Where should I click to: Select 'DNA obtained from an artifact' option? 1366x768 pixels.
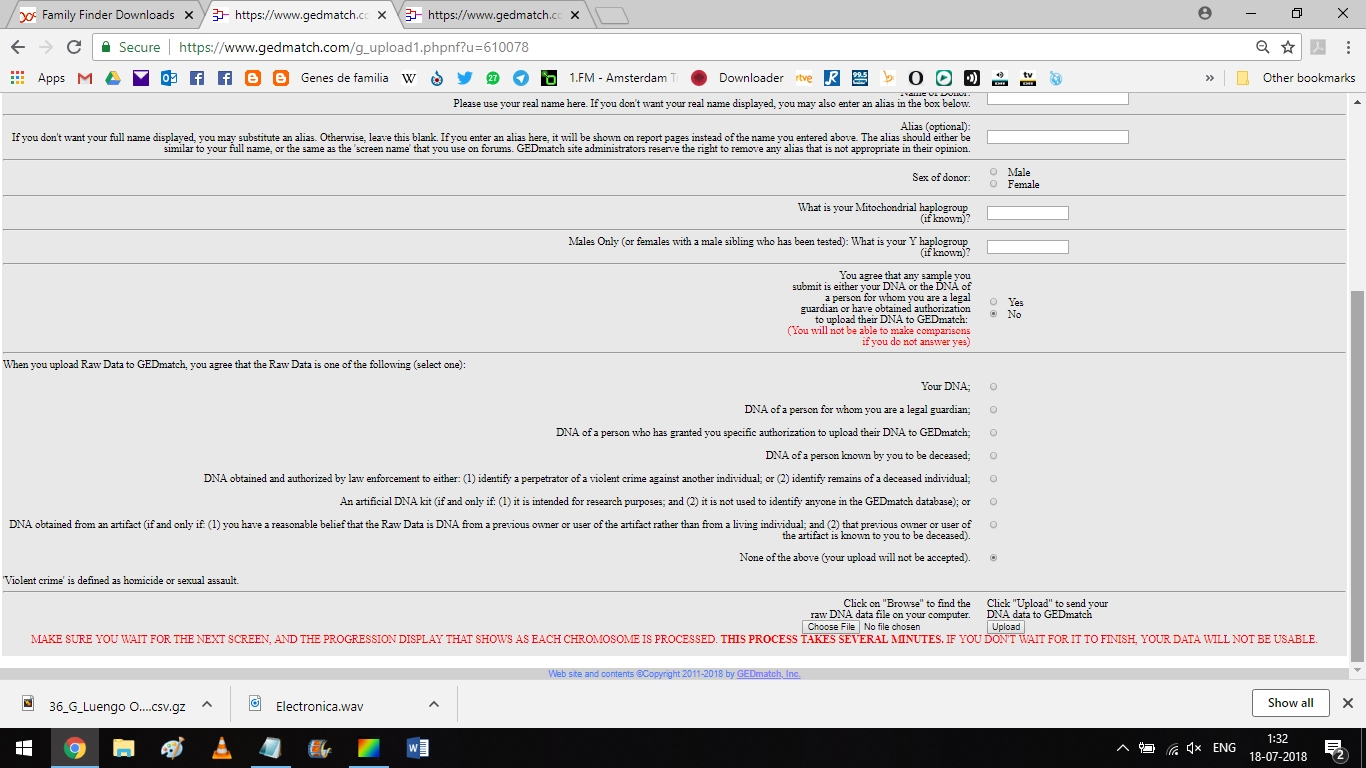click(x=993, y=524)
